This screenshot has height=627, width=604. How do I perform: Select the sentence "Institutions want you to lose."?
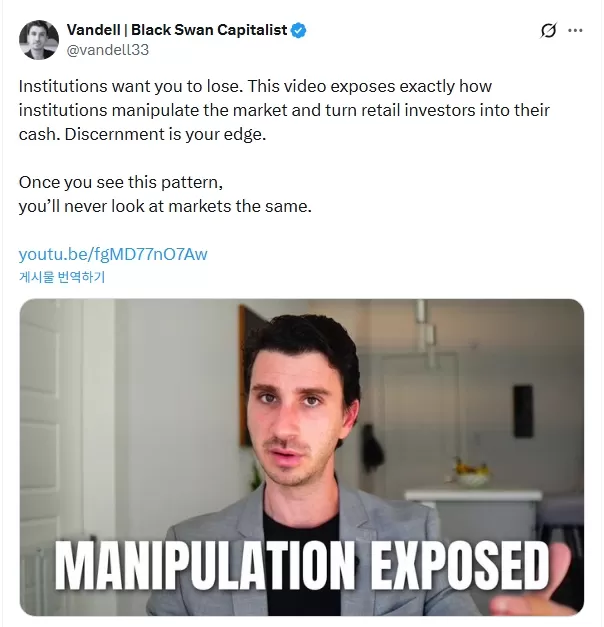[x=131, y=86]
